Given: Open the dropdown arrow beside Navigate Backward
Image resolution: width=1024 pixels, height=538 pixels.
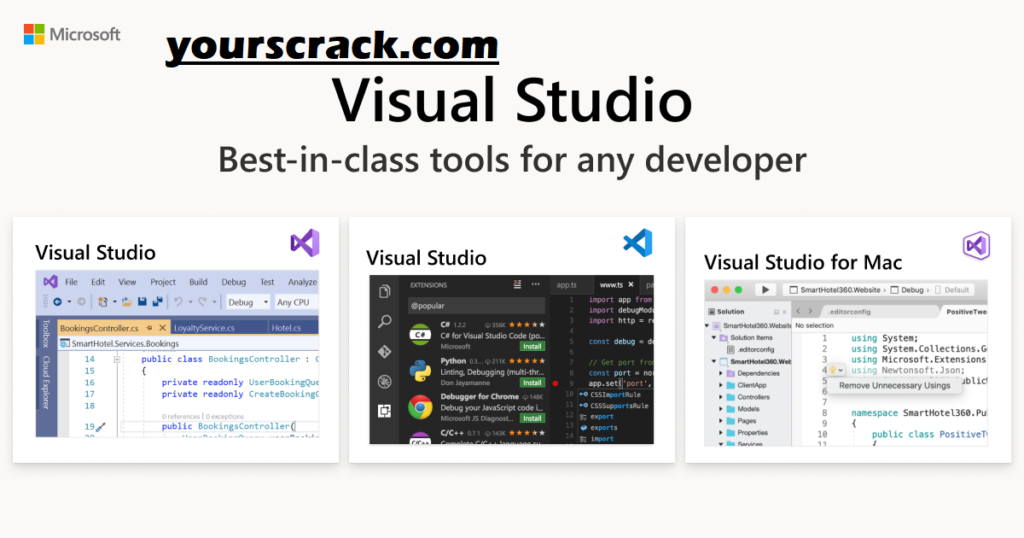Looking at the screenshot, I should pyautogui.click(x=69, y=302).
